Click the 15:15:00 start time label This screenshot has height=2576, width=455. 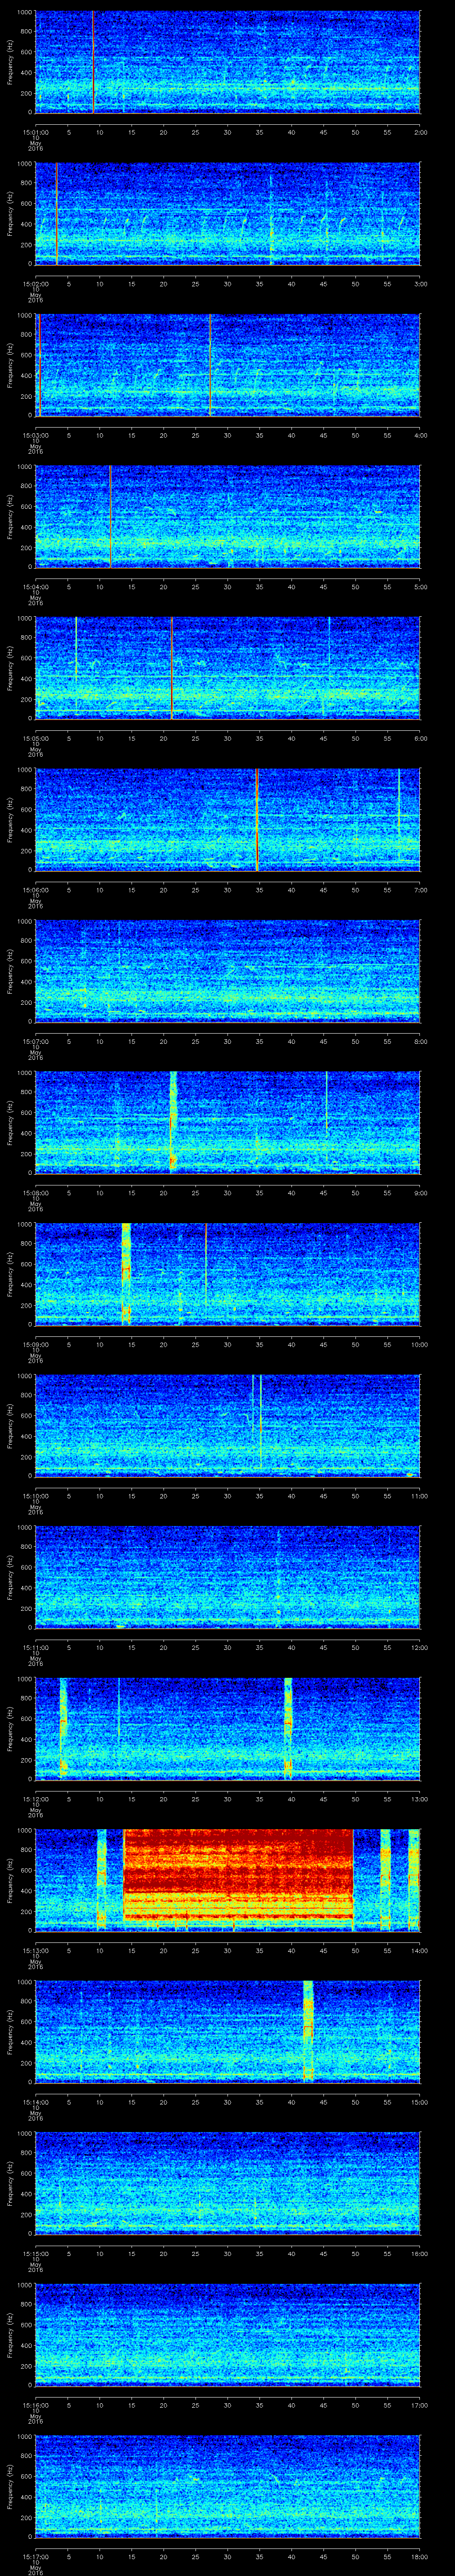tap(35, 2253)
